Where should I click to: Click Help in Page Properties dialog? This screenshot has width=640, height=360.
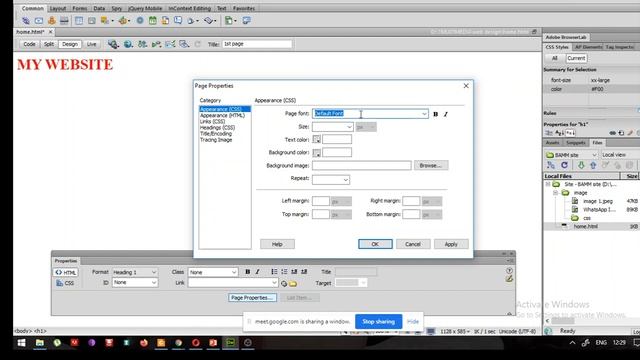coord(277,244)
